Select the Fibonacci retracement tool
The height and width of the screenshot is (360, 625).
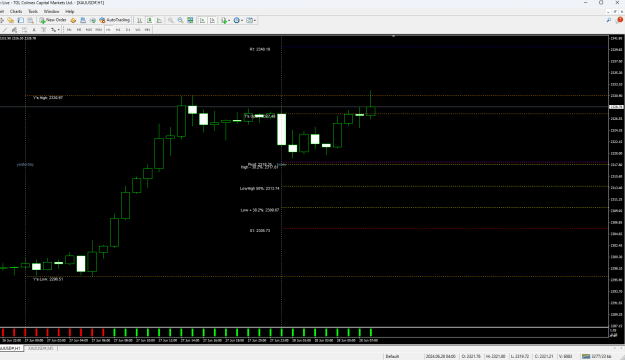24,30
